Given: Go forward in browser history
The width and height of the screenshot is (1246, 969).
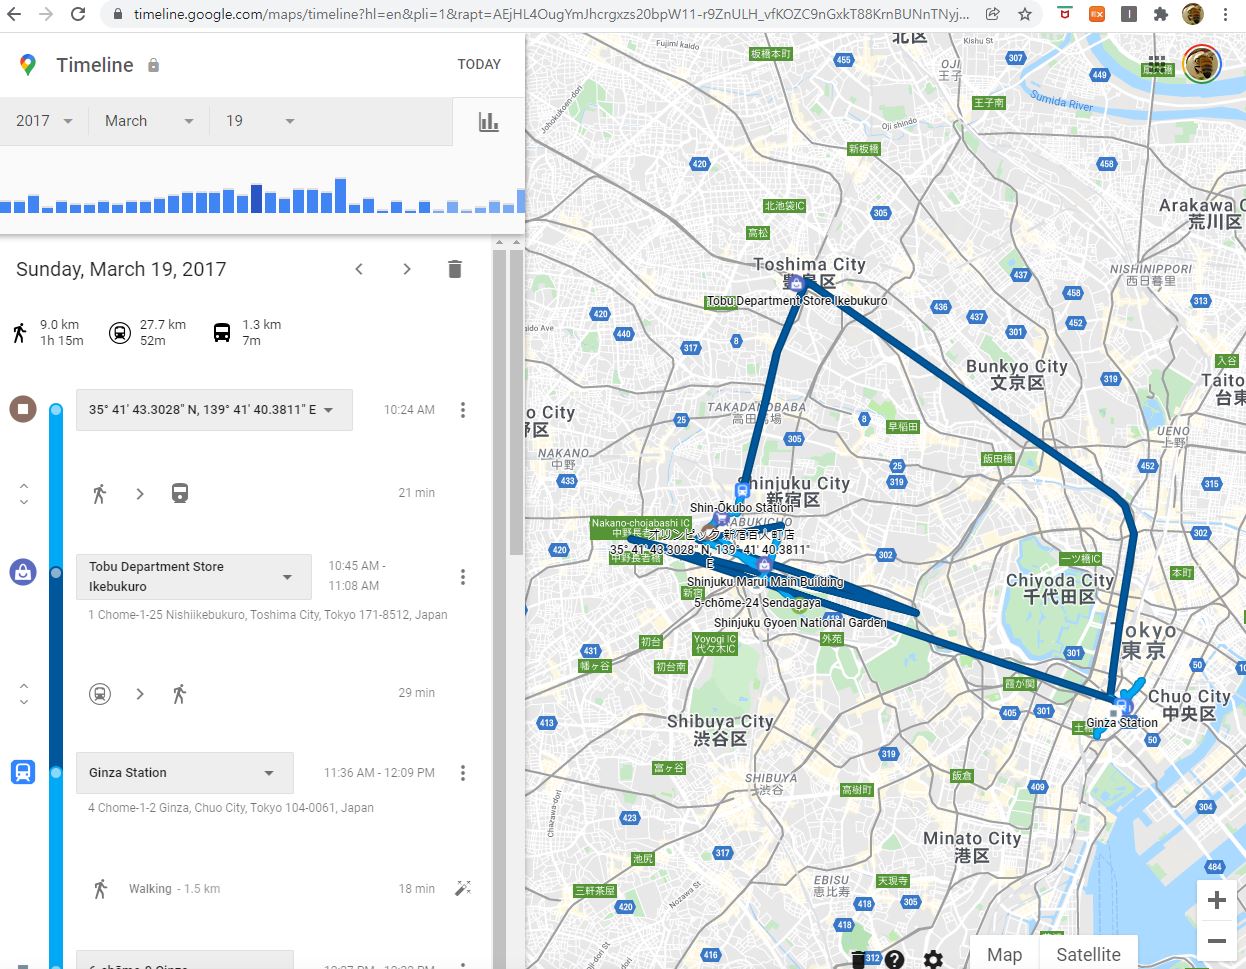Looking at the screenshot, I should pos(46,15).
